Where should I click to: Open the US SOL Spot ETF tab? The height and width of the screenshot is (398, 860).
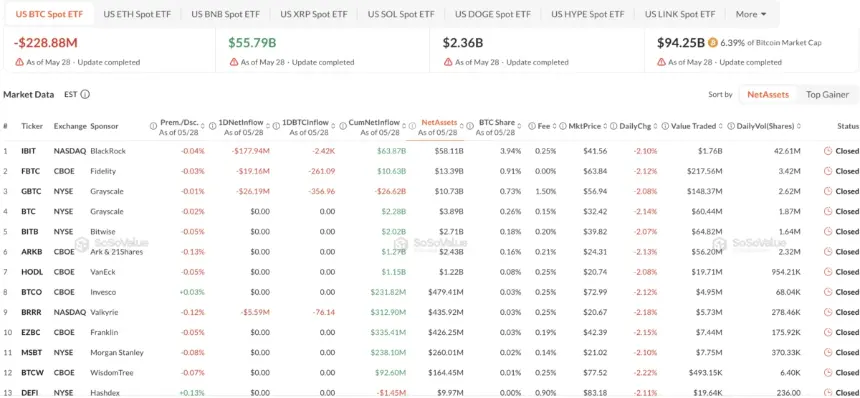401,14
